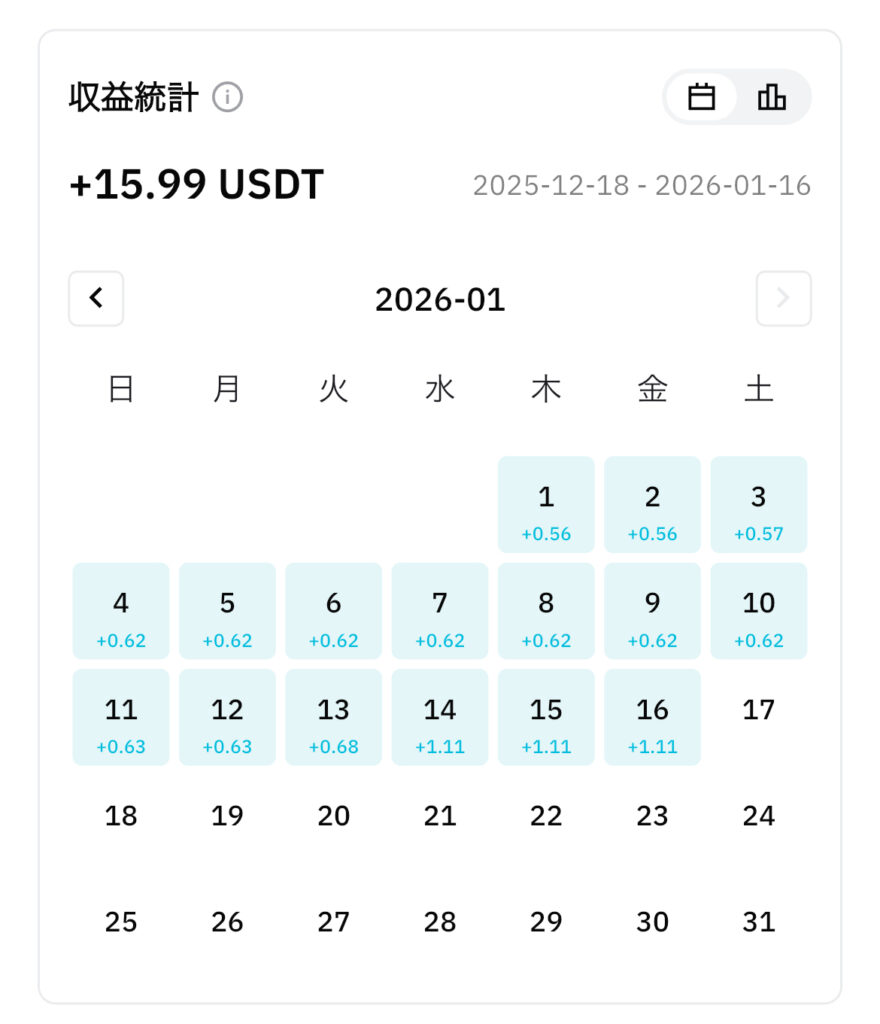Switch to calendar view icon
The image size is (880, 1024).
click(702, 97)
